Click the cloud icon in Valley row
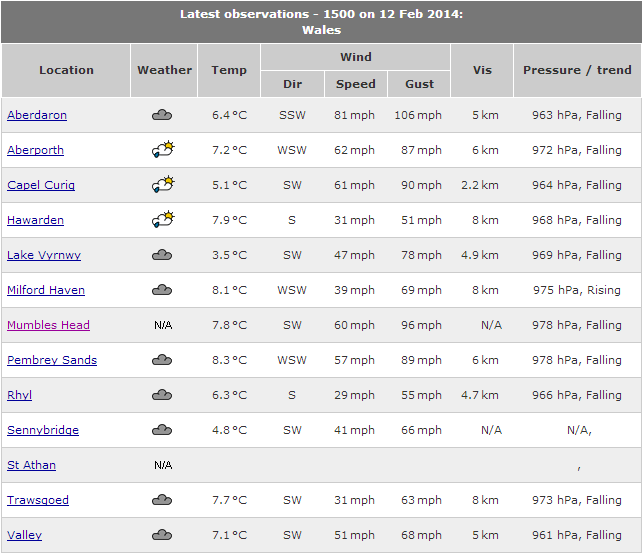 (x=162, y=535)
